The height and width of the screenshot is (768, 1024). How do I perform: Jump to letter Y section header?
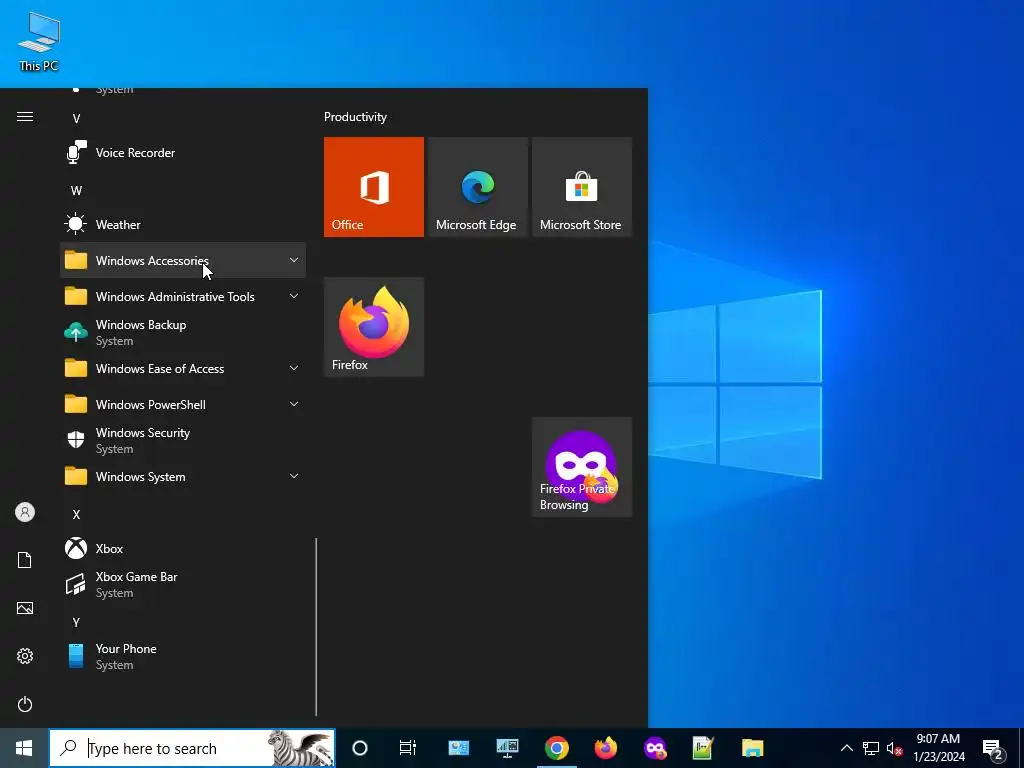[76, 622]
